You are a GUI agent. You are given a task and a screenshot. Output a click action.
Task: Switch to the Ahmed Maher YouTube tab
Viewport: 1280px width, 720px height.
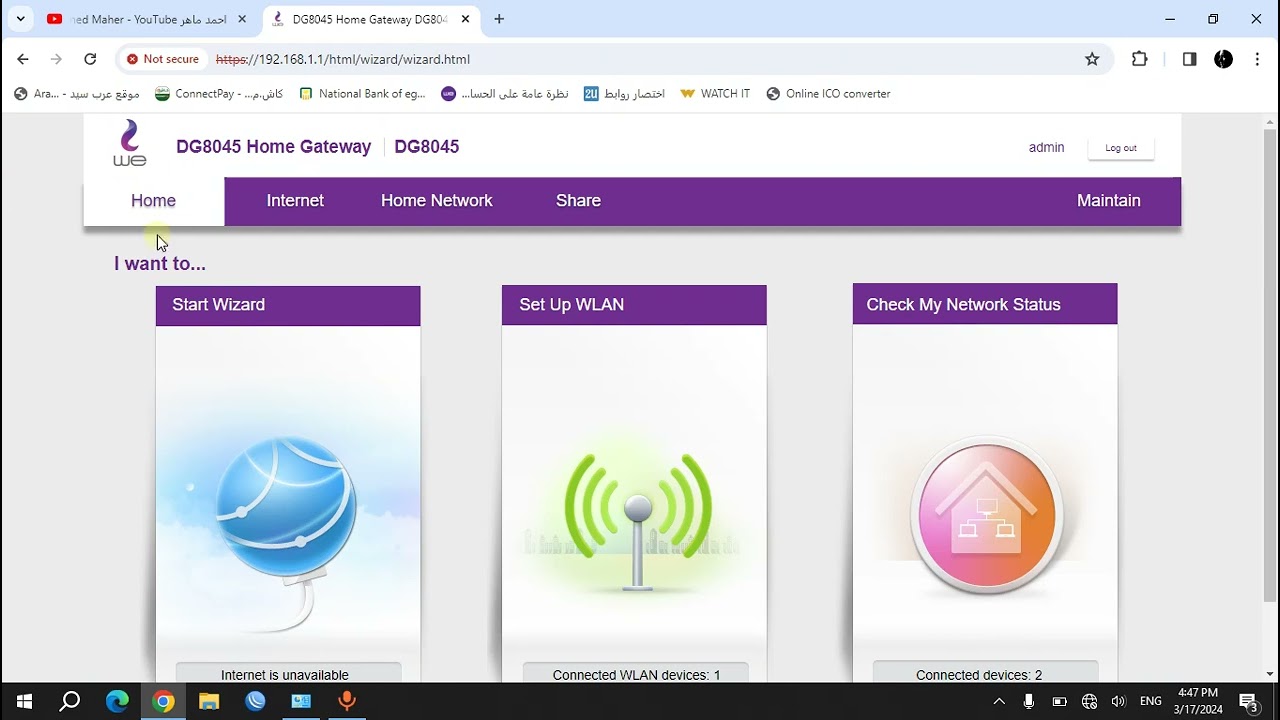pos(147,19)
